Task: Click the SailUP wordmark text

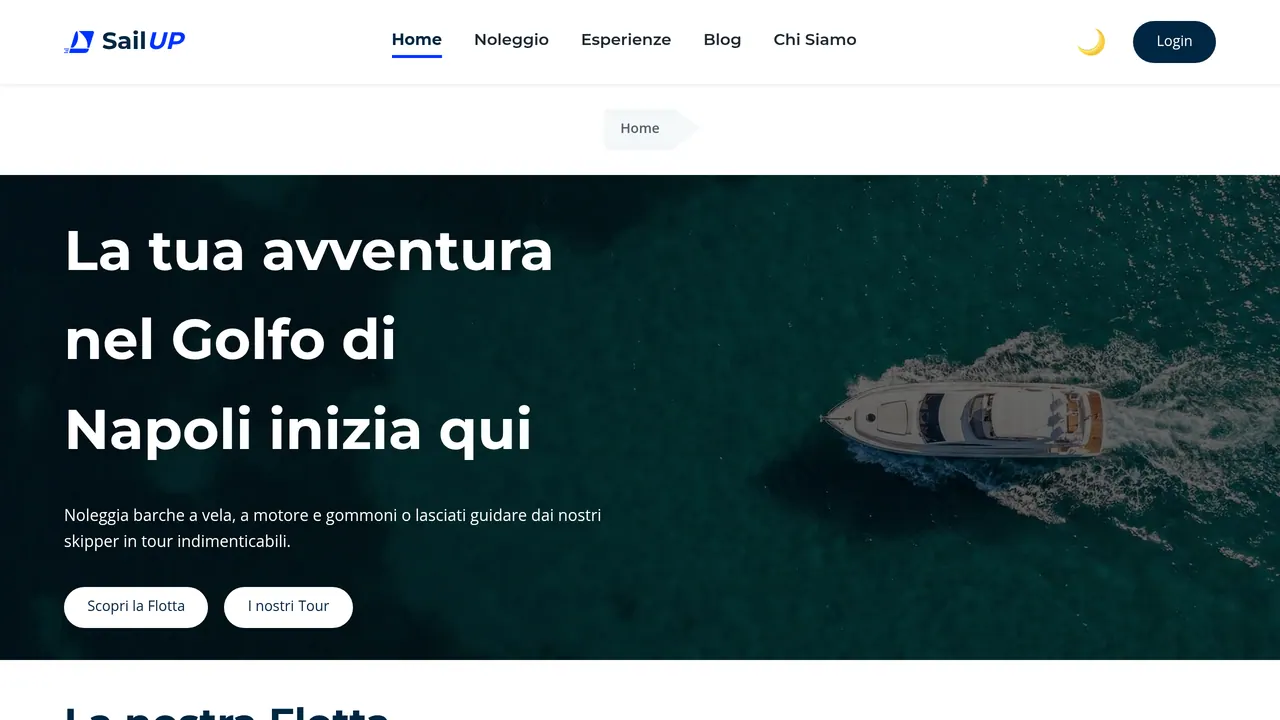Action: pos(143,41)
